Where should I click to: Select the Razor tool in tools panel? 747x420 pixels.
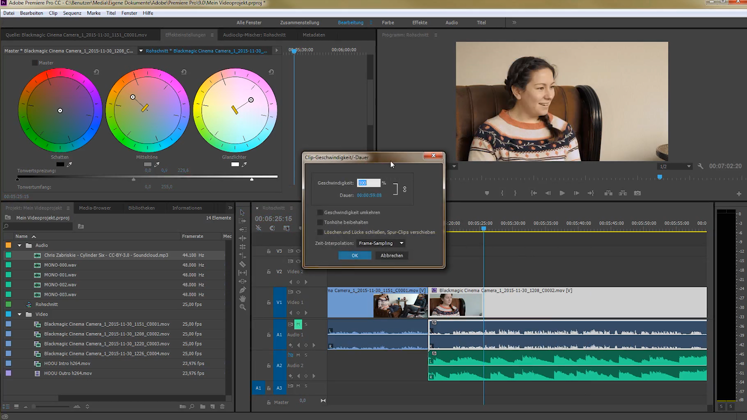tap(242, 263)
